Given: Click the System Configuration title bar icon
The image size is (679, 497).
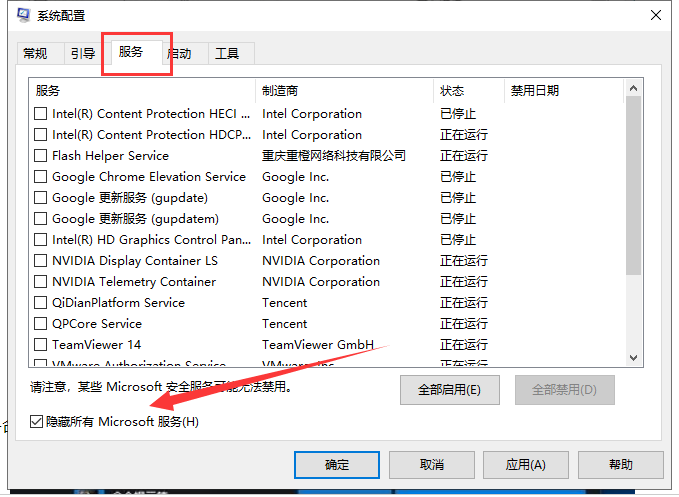Looking at the screenshot, I should click(x=22, y=16).
